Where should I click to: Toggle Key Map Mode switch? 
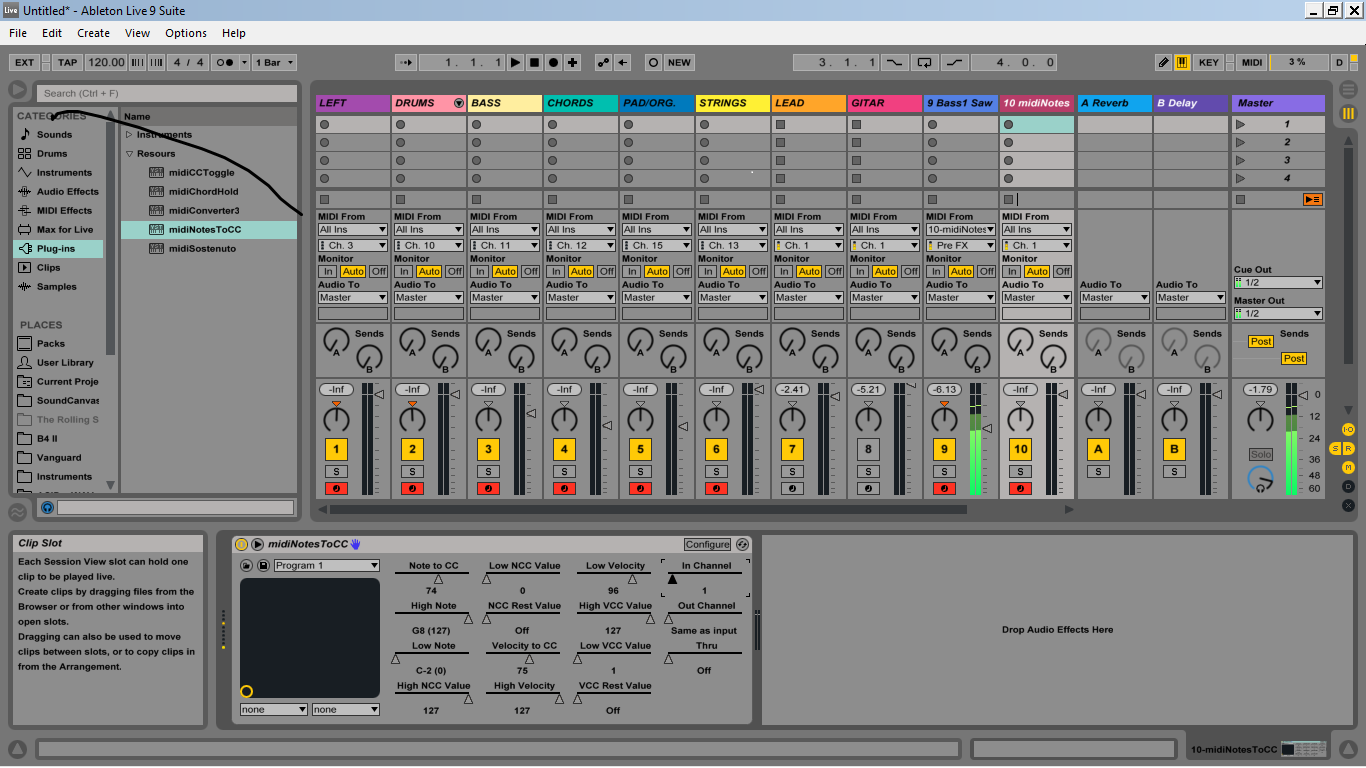pyautogui.click(x=1208, y=62)
